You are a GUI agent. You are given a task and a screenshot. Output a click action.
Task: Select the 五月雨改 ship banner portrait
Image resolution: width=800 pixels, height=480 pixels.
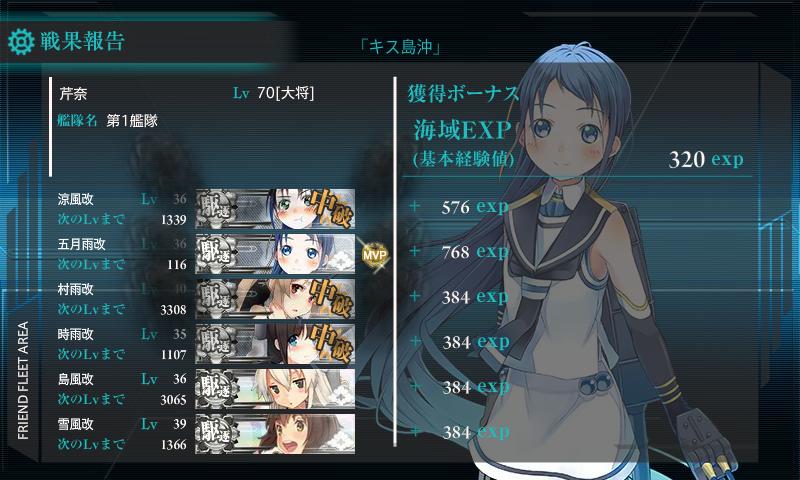[276, 254]
